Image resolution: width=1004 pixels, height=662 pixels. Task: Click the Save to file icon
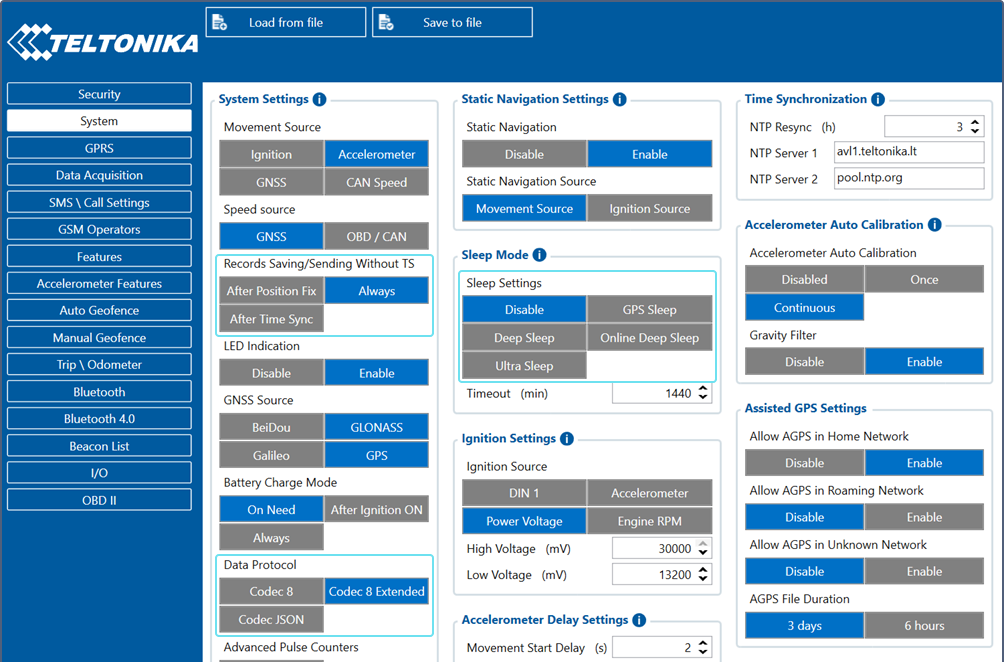pyautogui.click(x=386, y=22)
